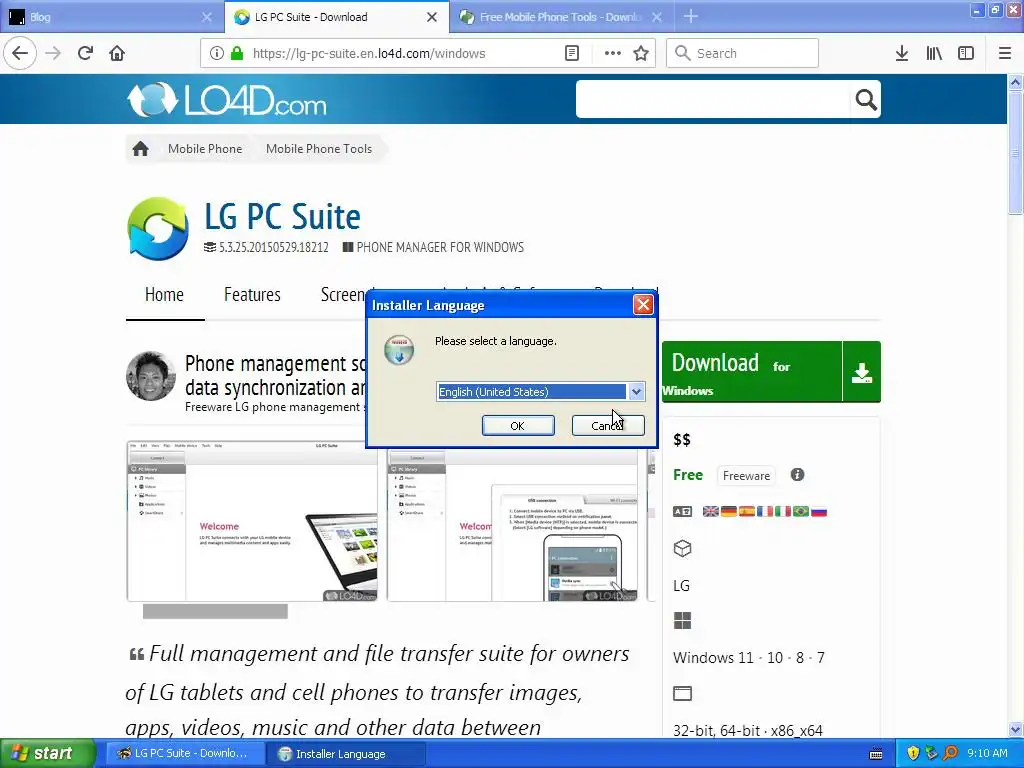Screen dimensions: 1024x768
Task: Click the Windows logo platform icon
Action: click(682, 620)
